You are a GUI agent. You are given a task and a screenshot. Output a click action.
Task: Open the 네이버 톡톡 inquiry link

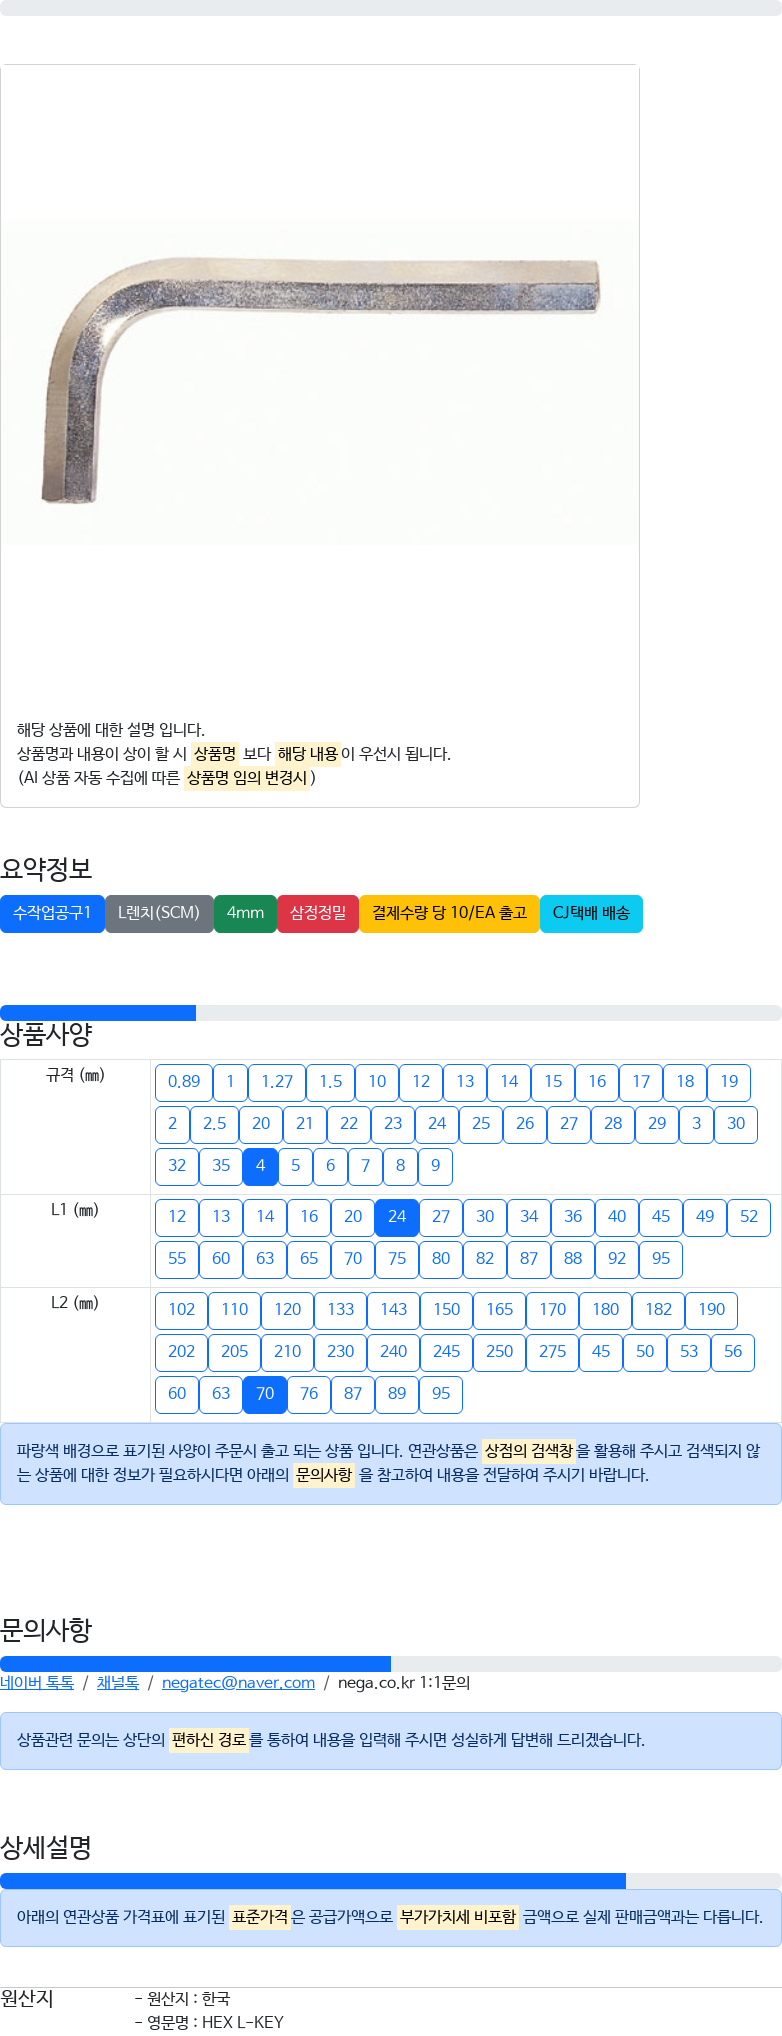pos(37,1683)
